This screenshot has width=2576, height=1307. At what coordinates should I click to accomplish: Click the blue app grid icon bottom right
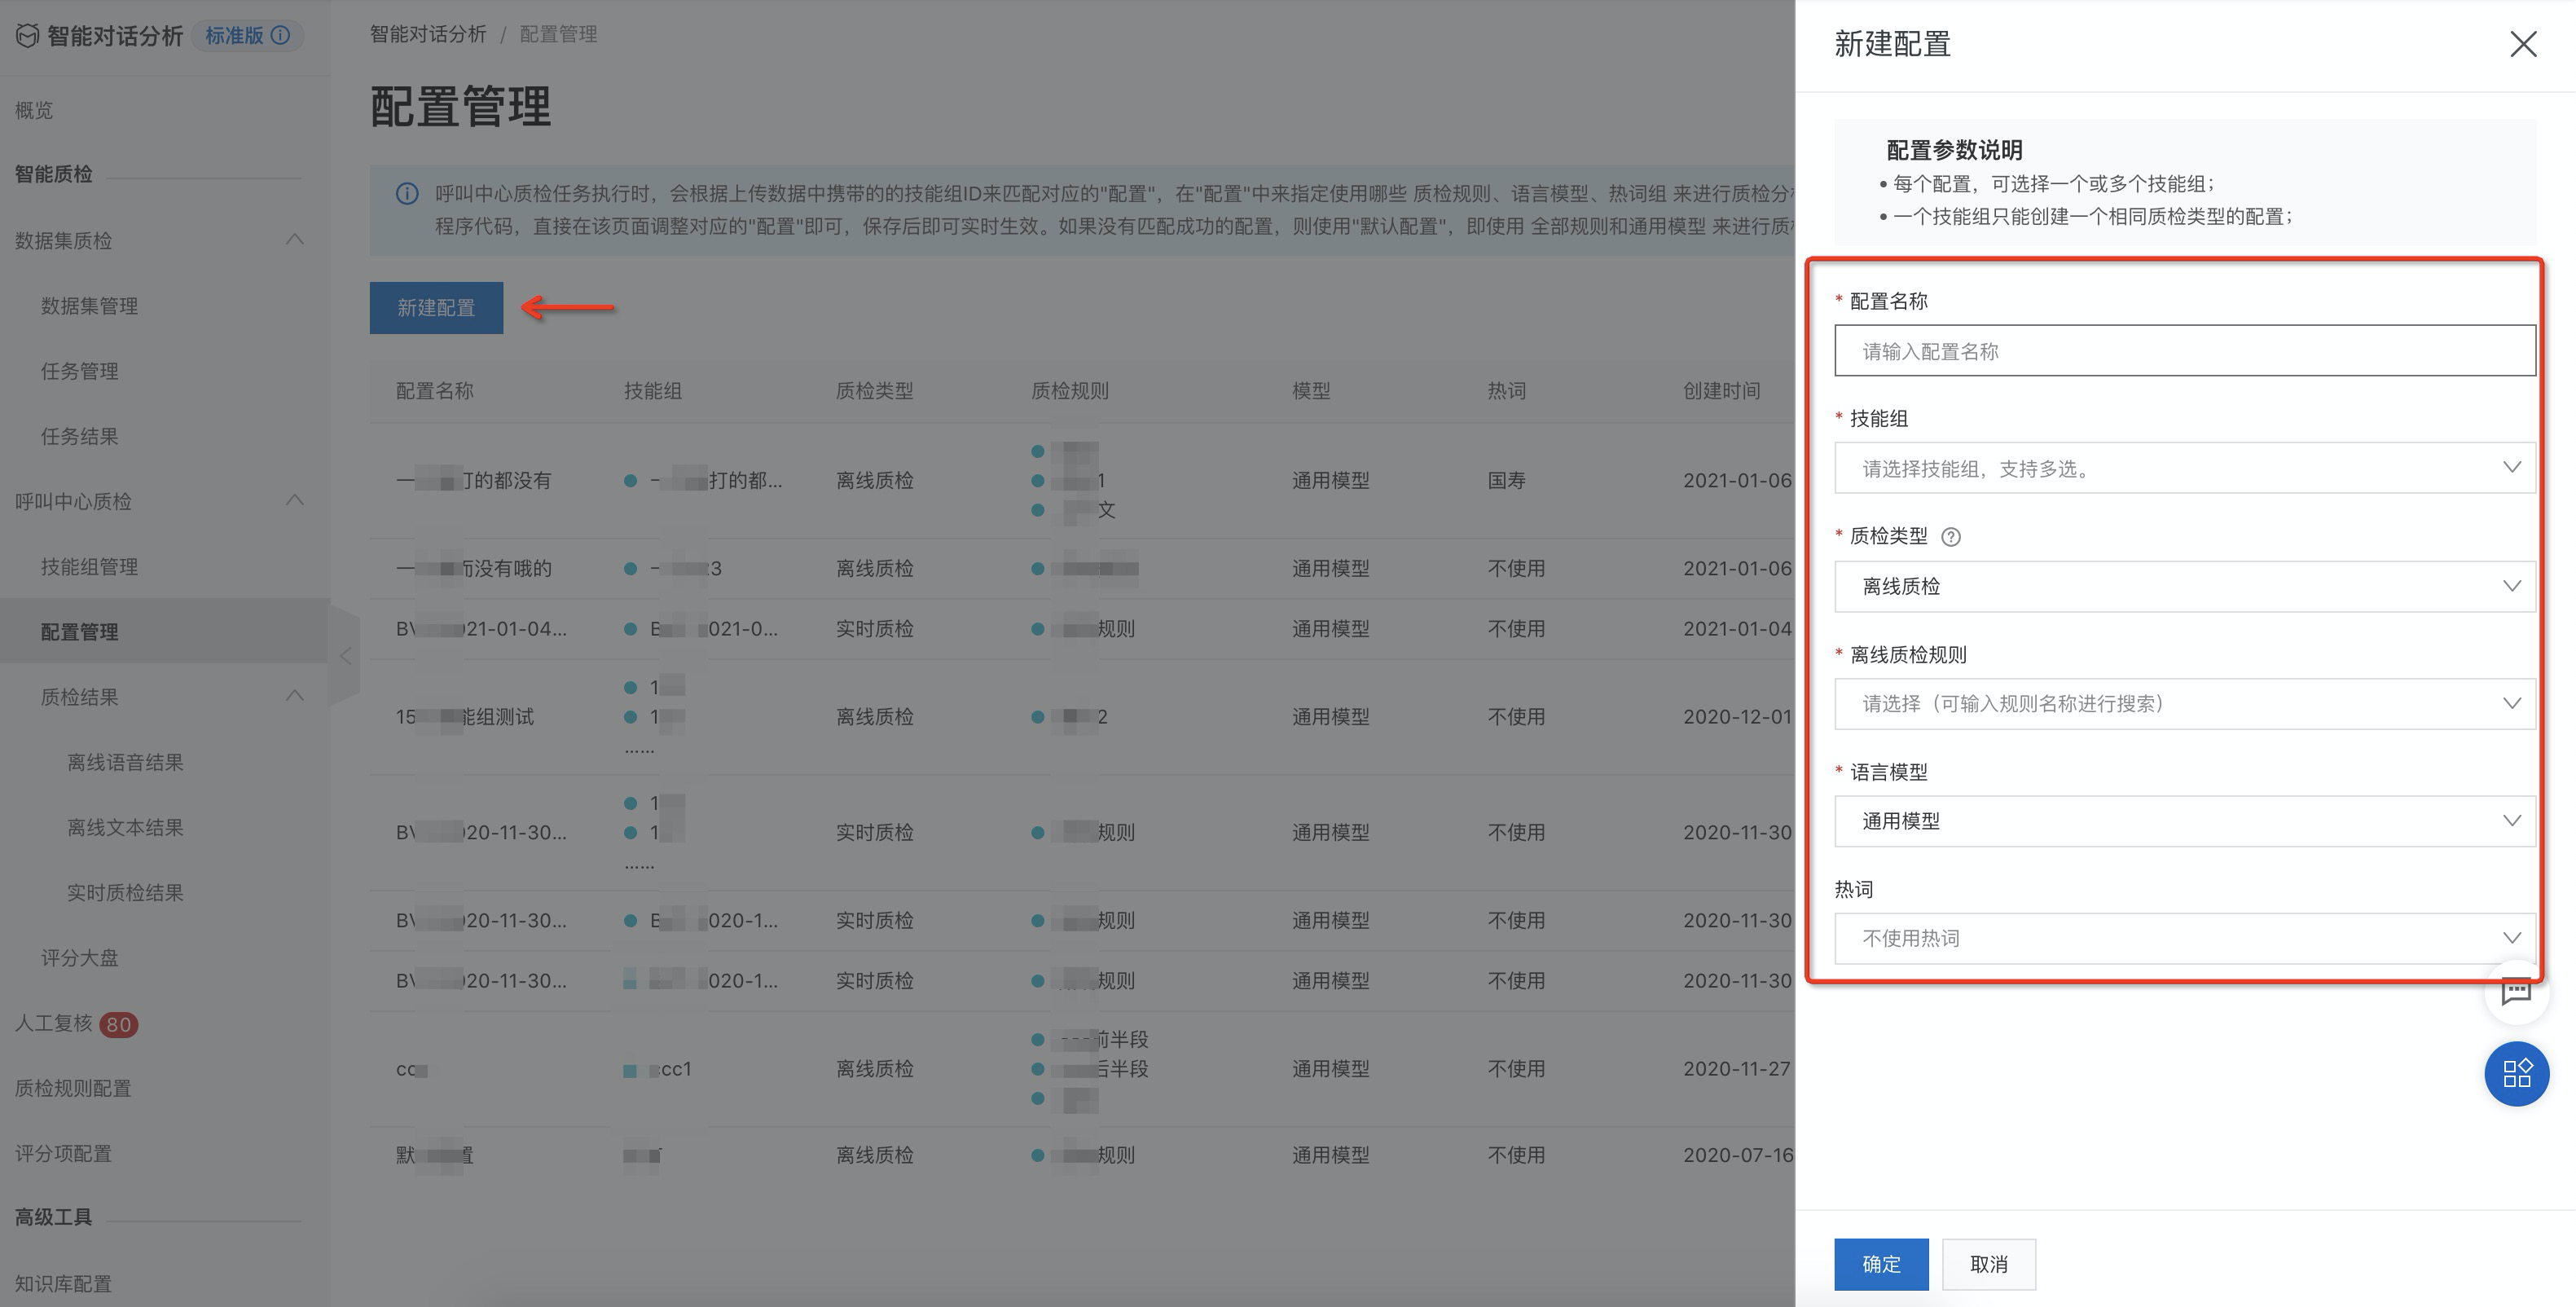(2518, 1073)
